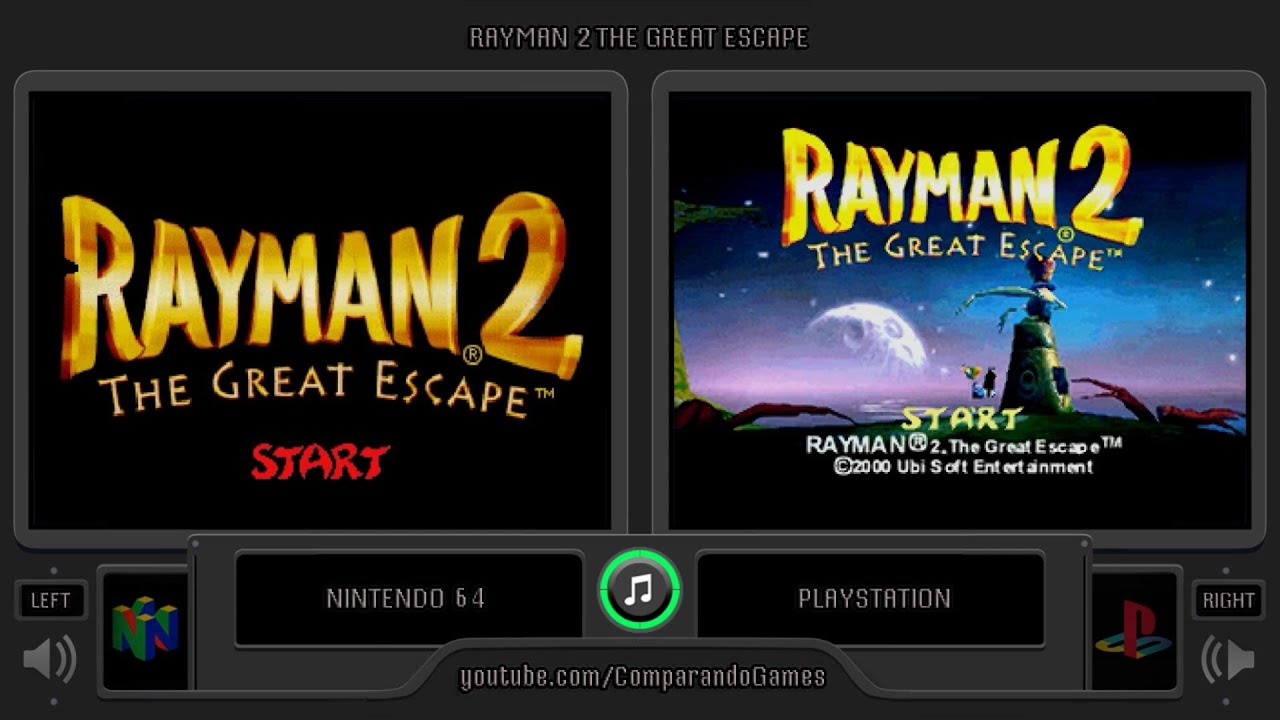Click the PLAYSTATION label panel
This screenshot has width=1280, height=720.
872,599
